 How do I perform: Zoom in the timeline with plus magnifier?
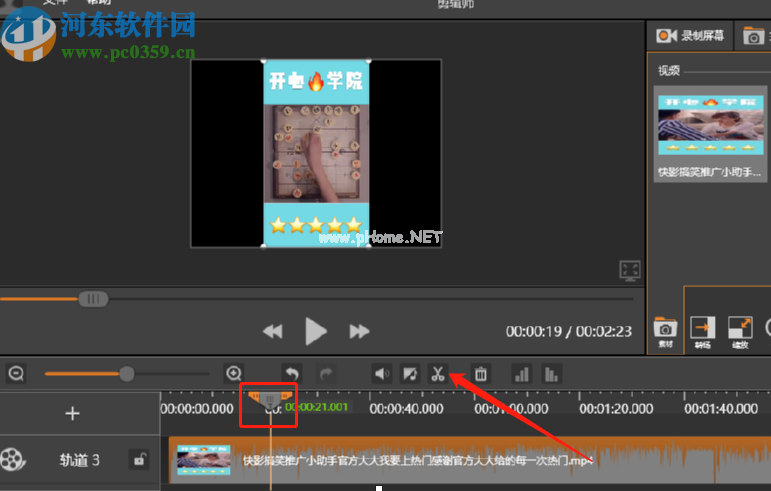click(234, 374)
